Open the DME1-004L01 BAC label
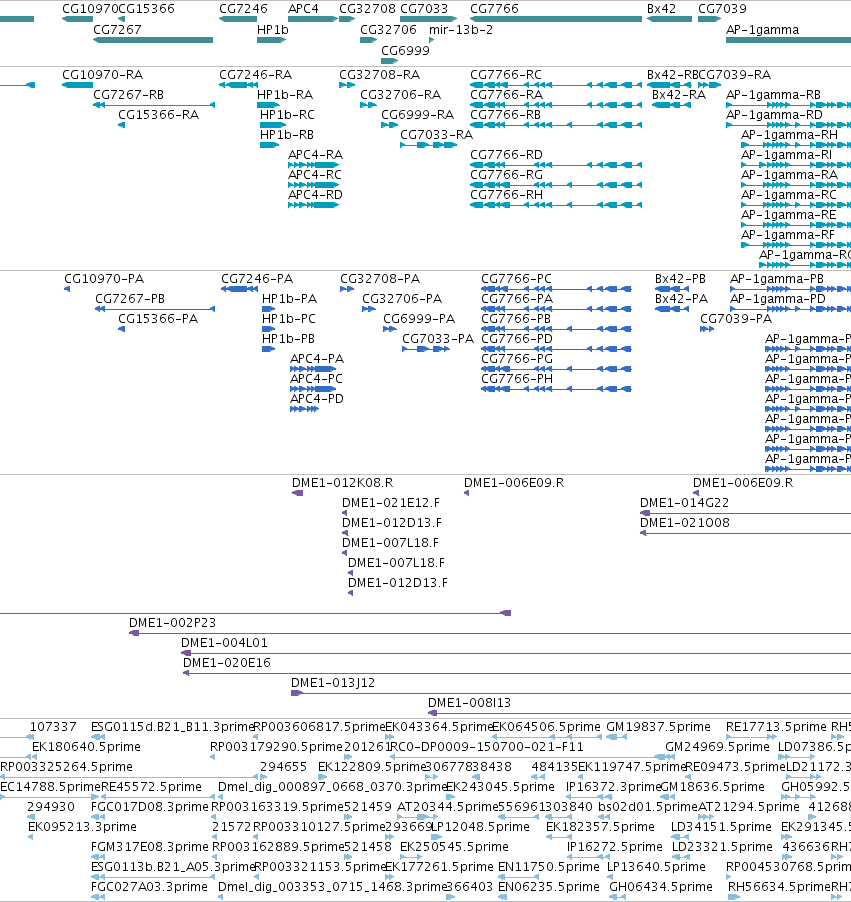This screenshot has width=851, height=902. tap(224, 643)
